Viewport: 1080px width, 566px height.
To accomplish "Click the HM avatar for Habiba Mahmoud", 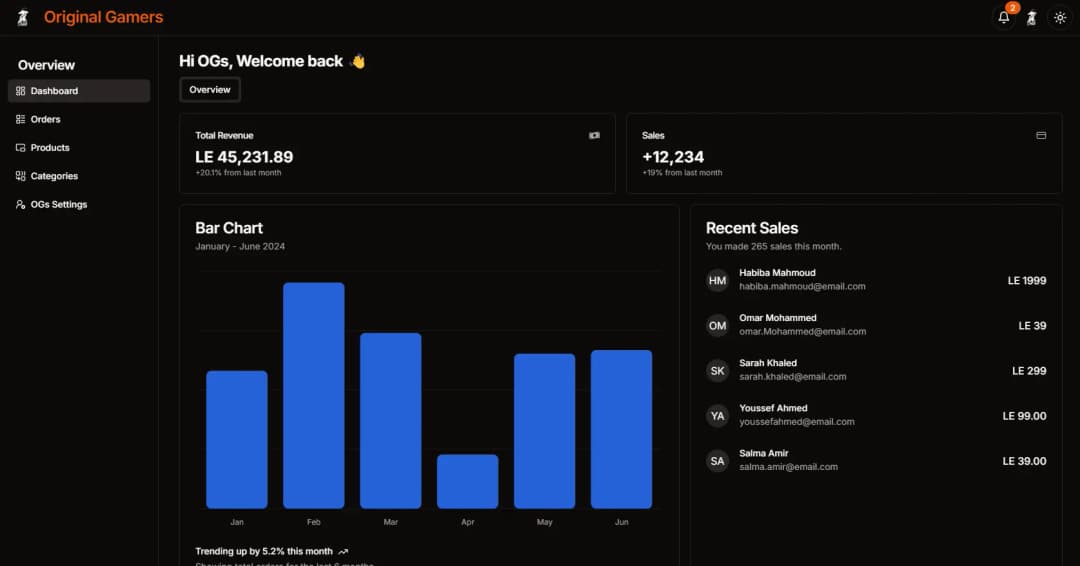I will [x=717, y=280].
